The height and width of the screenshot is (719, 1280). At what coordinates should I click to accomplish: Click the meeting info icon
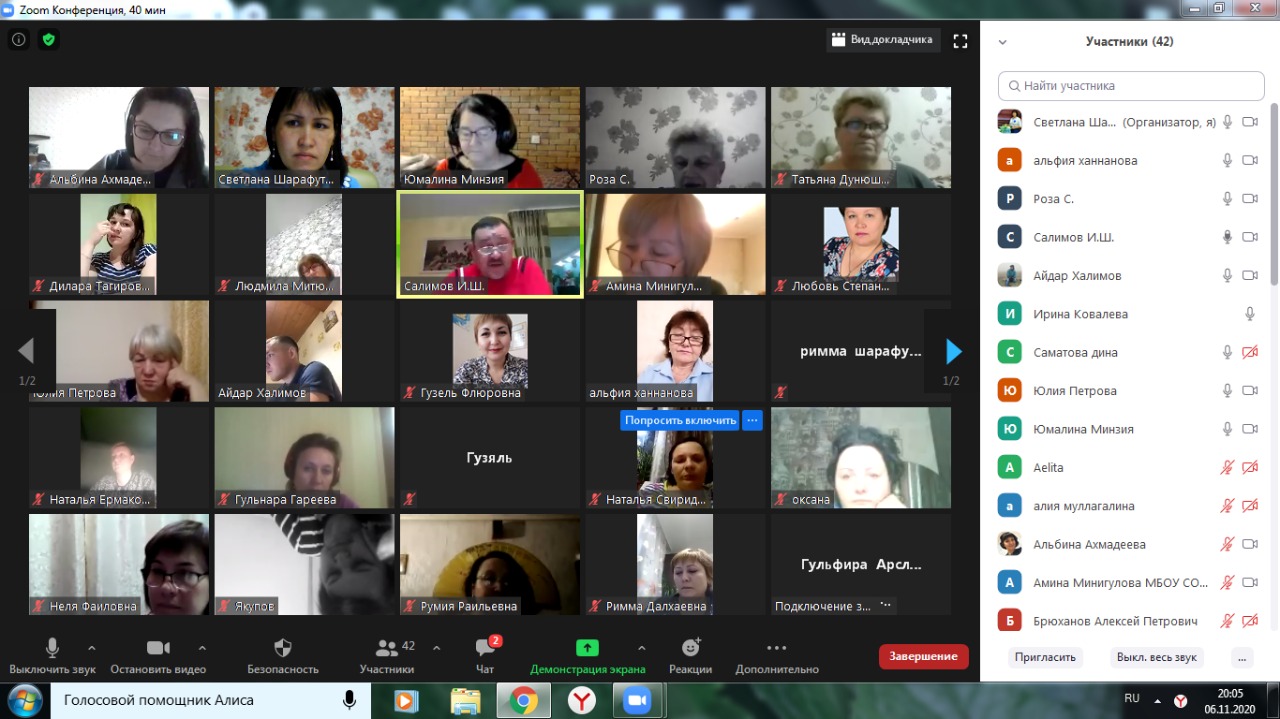(x=18, y=40)
